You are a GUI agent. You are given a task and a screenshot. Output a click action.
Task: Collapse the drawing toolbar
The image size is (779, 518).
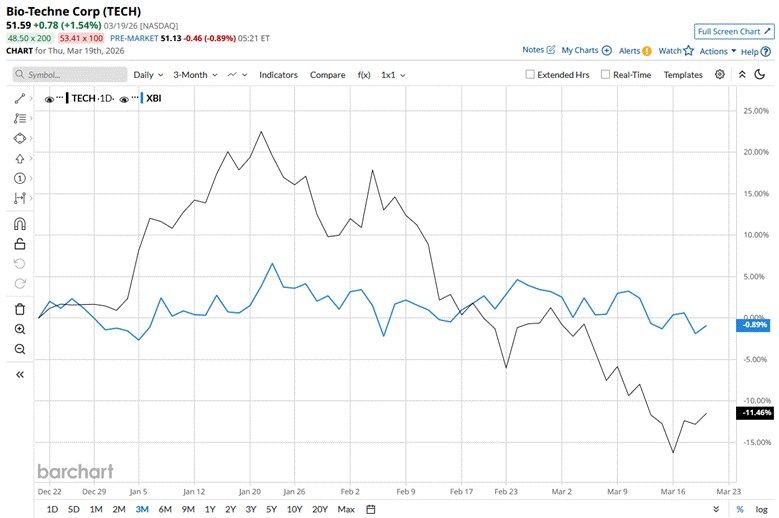coord(19,374)
